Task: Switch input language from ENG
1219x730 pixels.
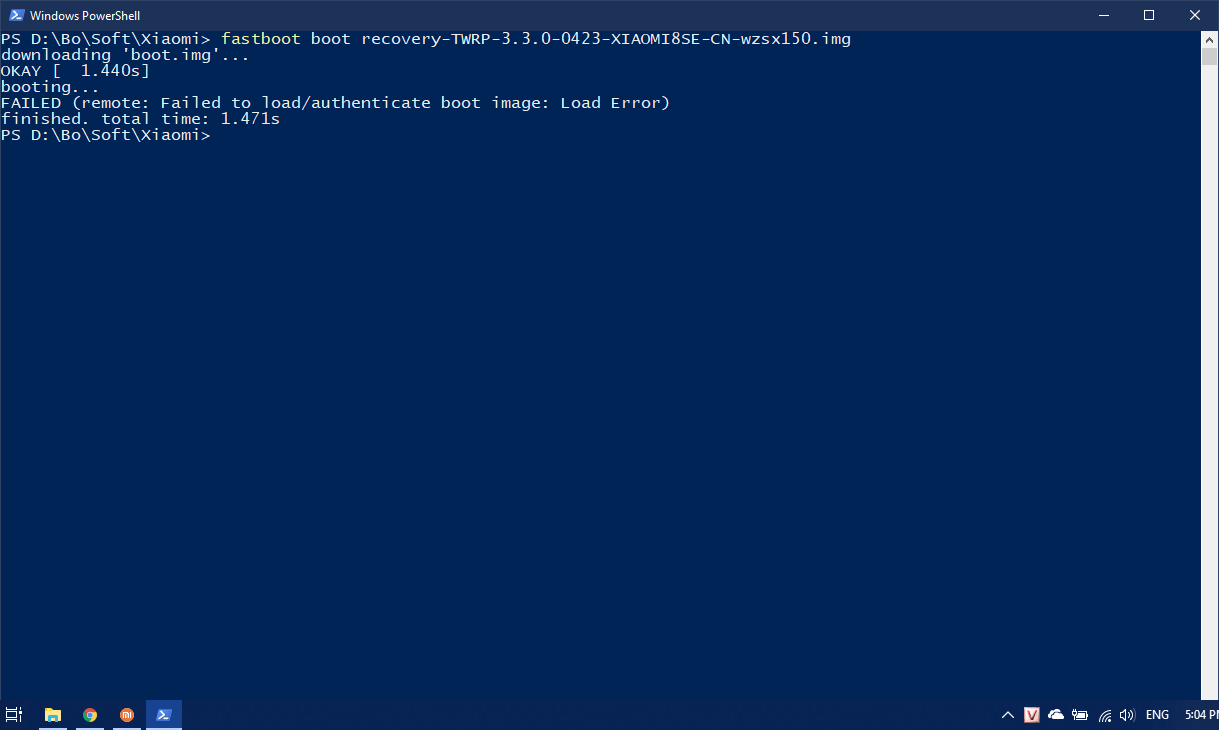Action: pos(1157,715)
